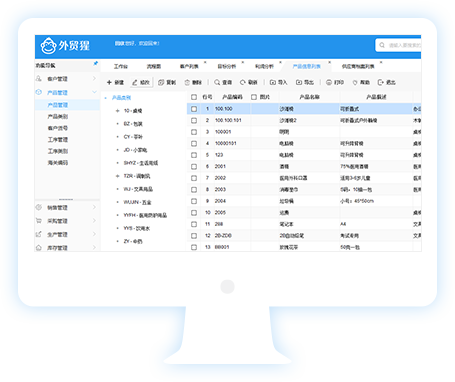Select the "WUJIN" category tree item
The image size is (455, 382).
pos(137,202)
